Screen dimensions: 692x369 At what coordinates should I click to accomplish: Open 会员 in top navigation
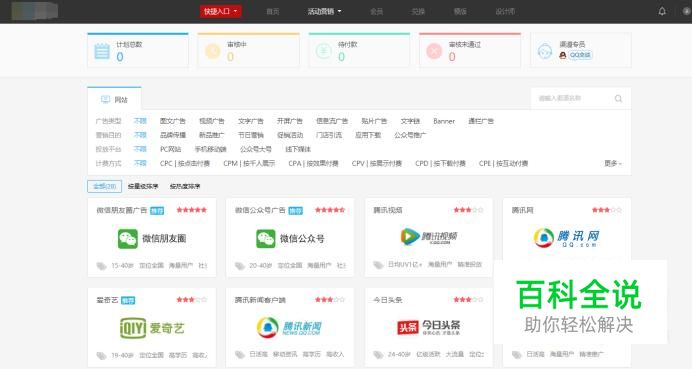coord(376,11)
